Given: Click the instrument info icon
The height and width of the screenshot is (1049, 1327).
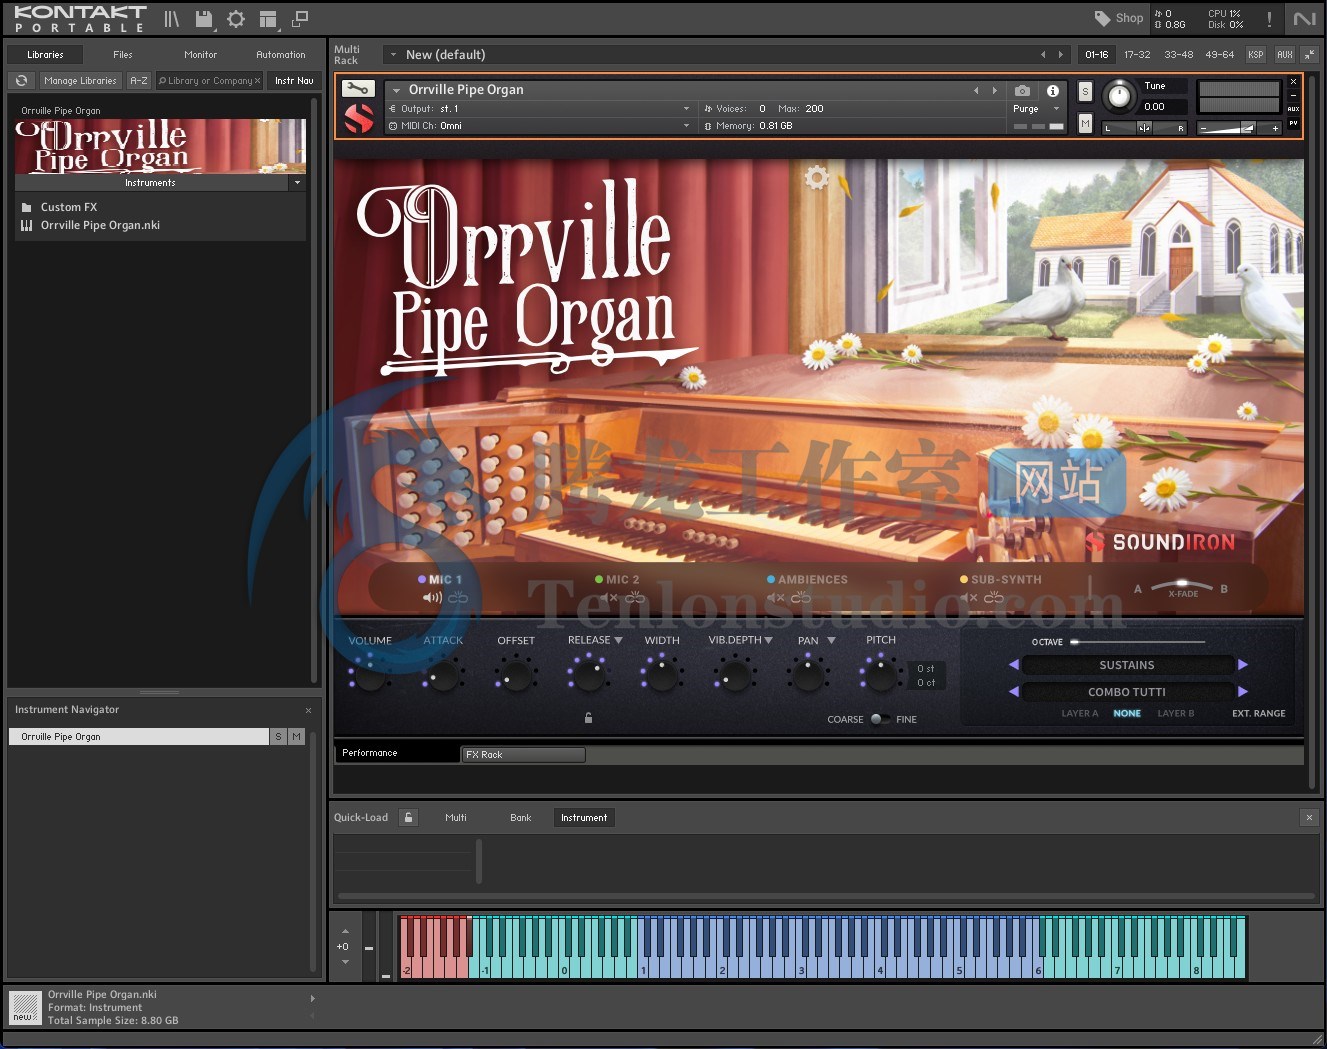Looking at the screenshot, I should [x=1053, y=91].
